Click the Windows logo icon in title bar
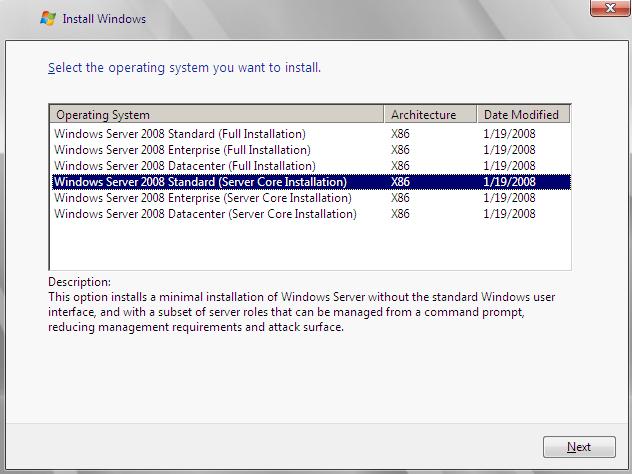 click(x=46, y=18)
